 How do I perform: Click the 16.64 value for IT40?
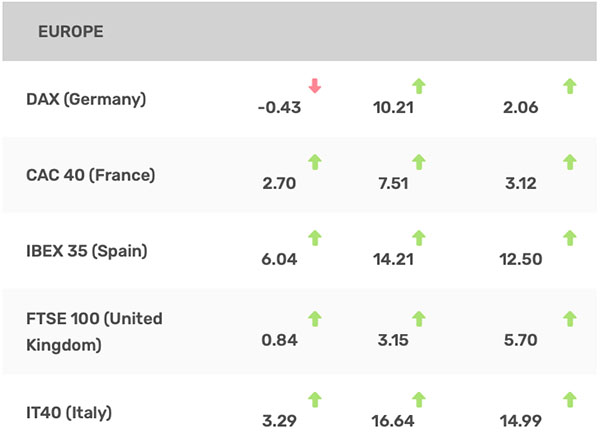point(393,421)
